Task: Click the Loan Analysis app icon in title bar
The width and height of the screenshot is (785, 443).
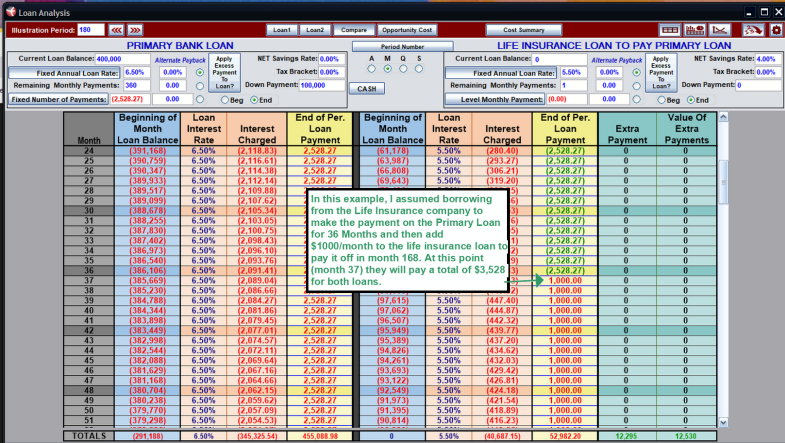Action: pyautogui.click(x=10, y=12)
